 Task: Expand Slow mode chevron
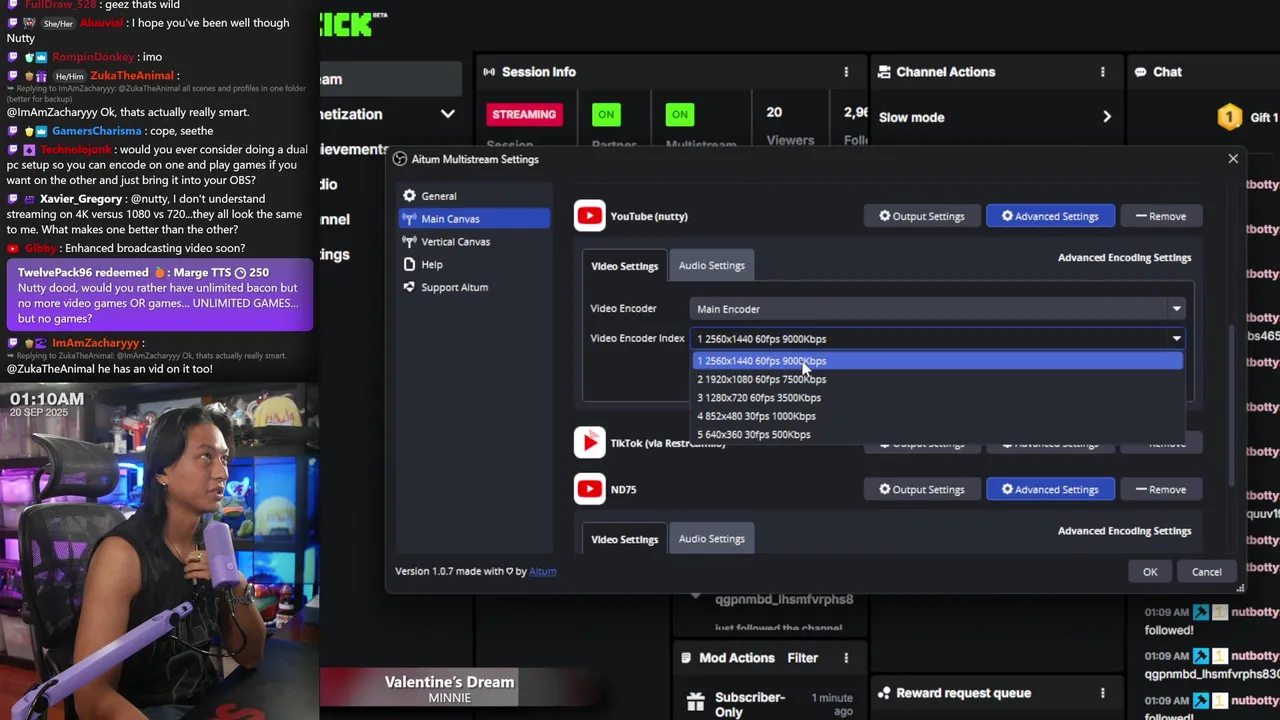coord(1107,117)
